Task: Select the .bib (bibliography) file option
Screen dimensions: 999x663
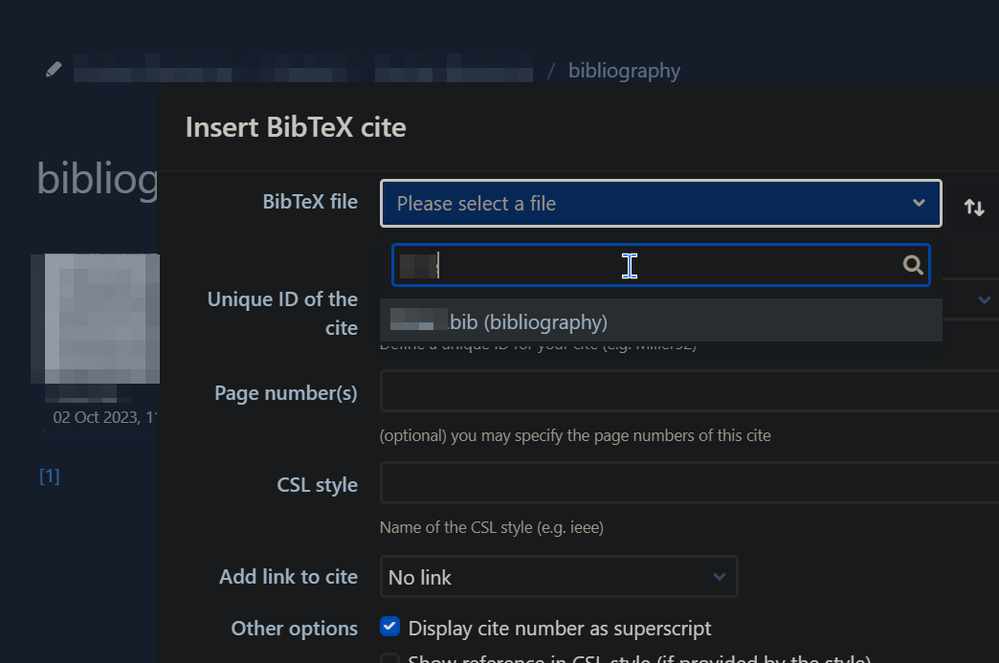Action: pos(661,321)
